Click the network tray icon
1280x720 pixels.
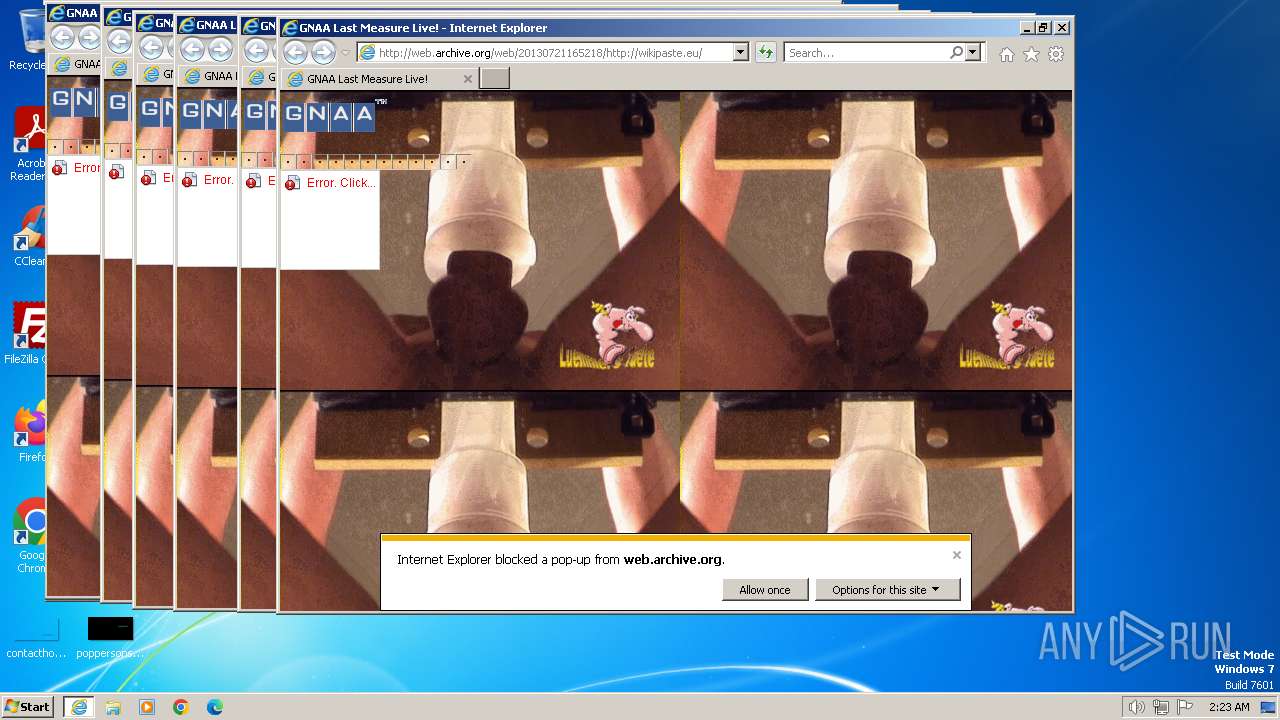point(1161,707)
